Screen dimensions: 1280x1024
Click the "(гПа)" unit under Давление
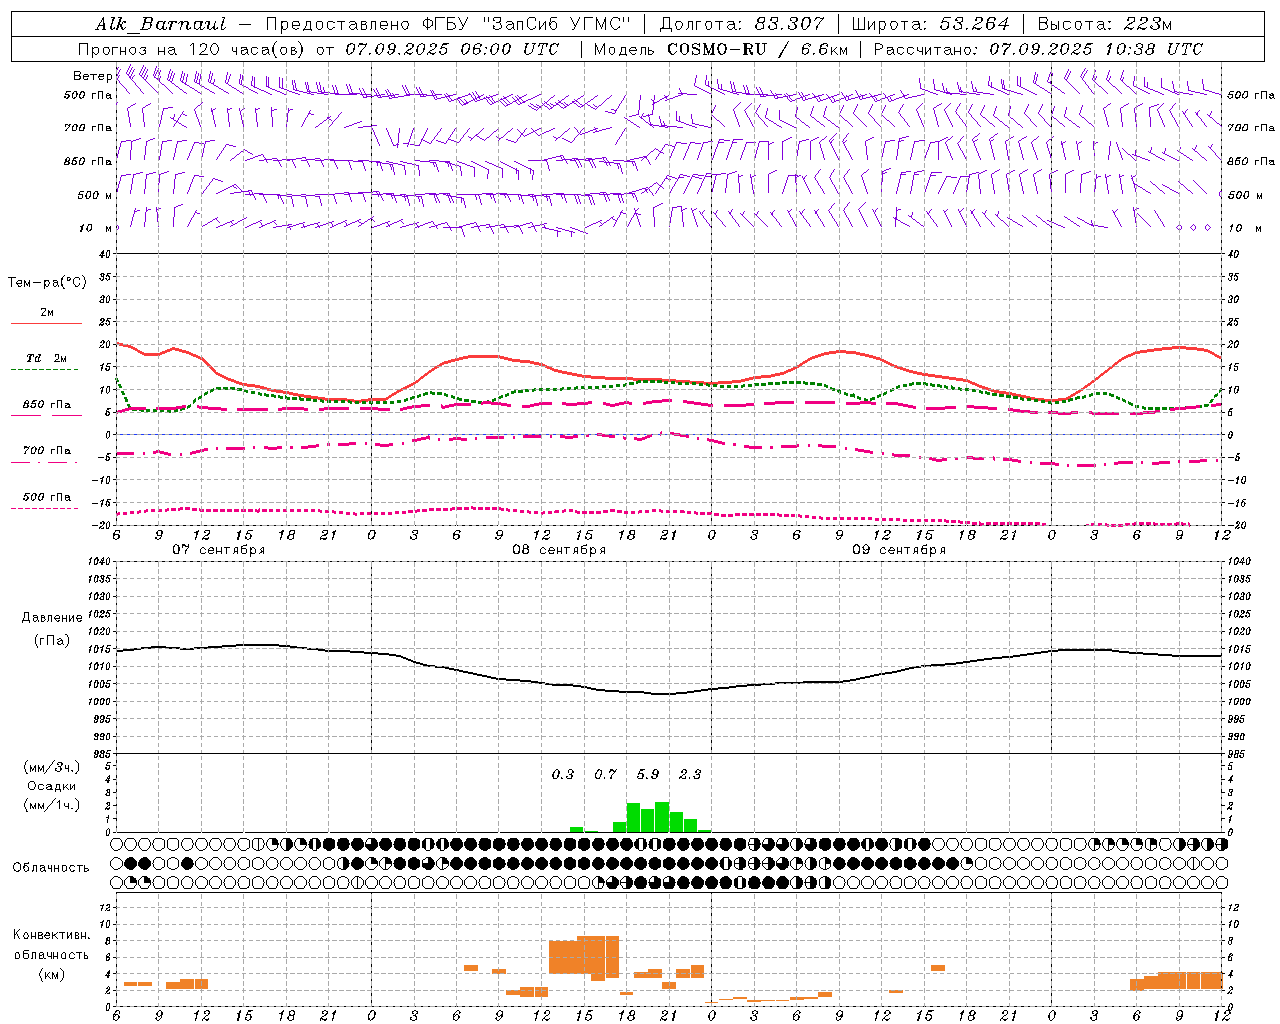point(52,640)
